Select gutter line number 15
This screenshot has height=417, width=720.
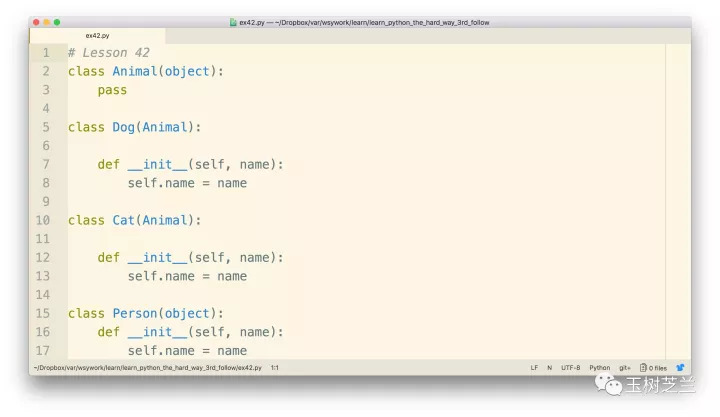[x=43, y=314]
